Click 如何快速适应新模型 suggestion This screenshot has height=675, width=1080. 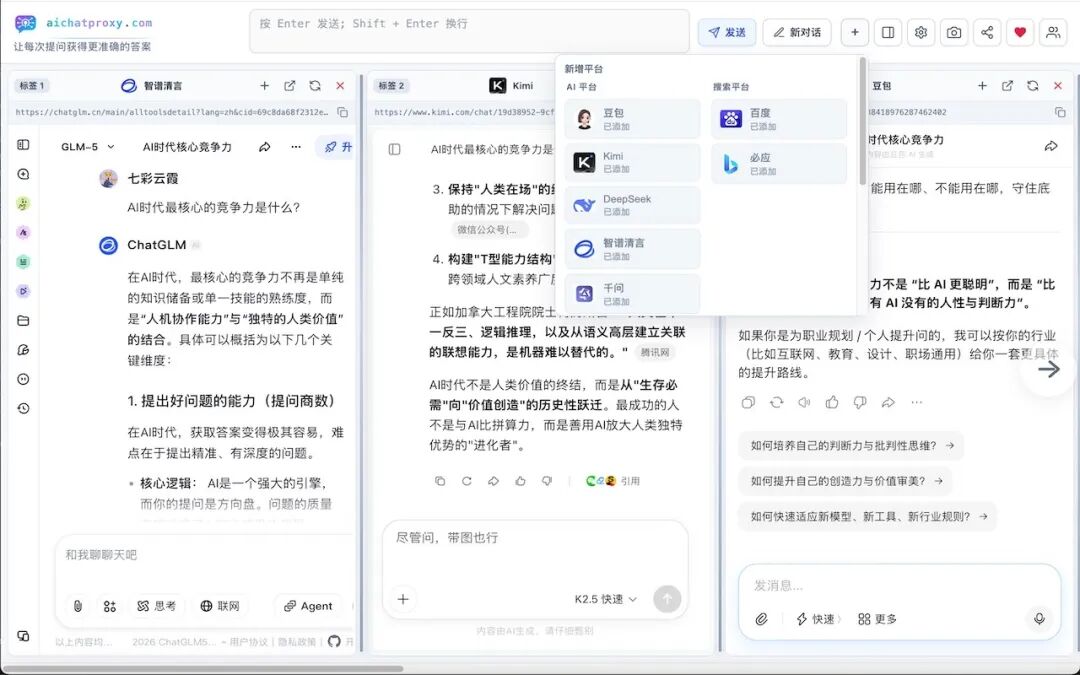[868, 517]
